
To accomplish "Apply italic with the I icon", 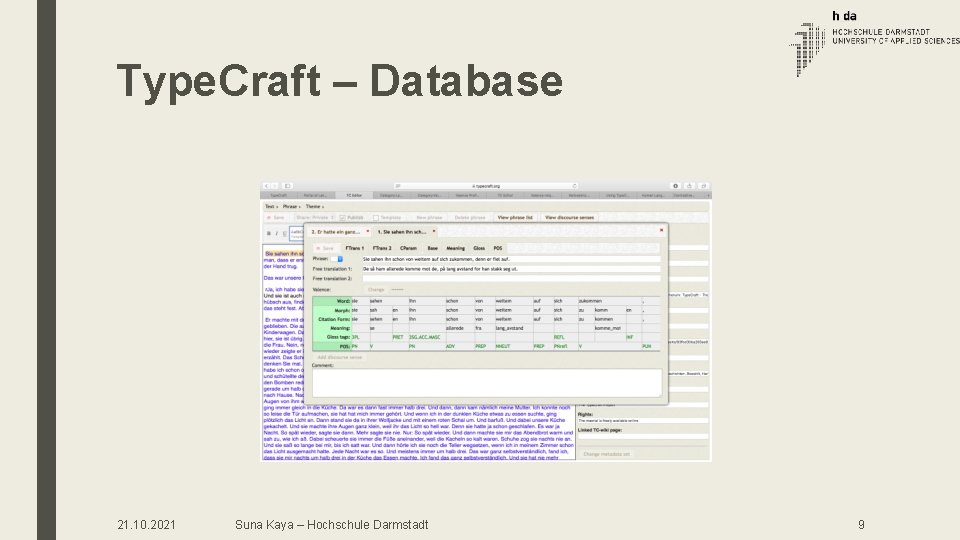I will coord(277,233).
